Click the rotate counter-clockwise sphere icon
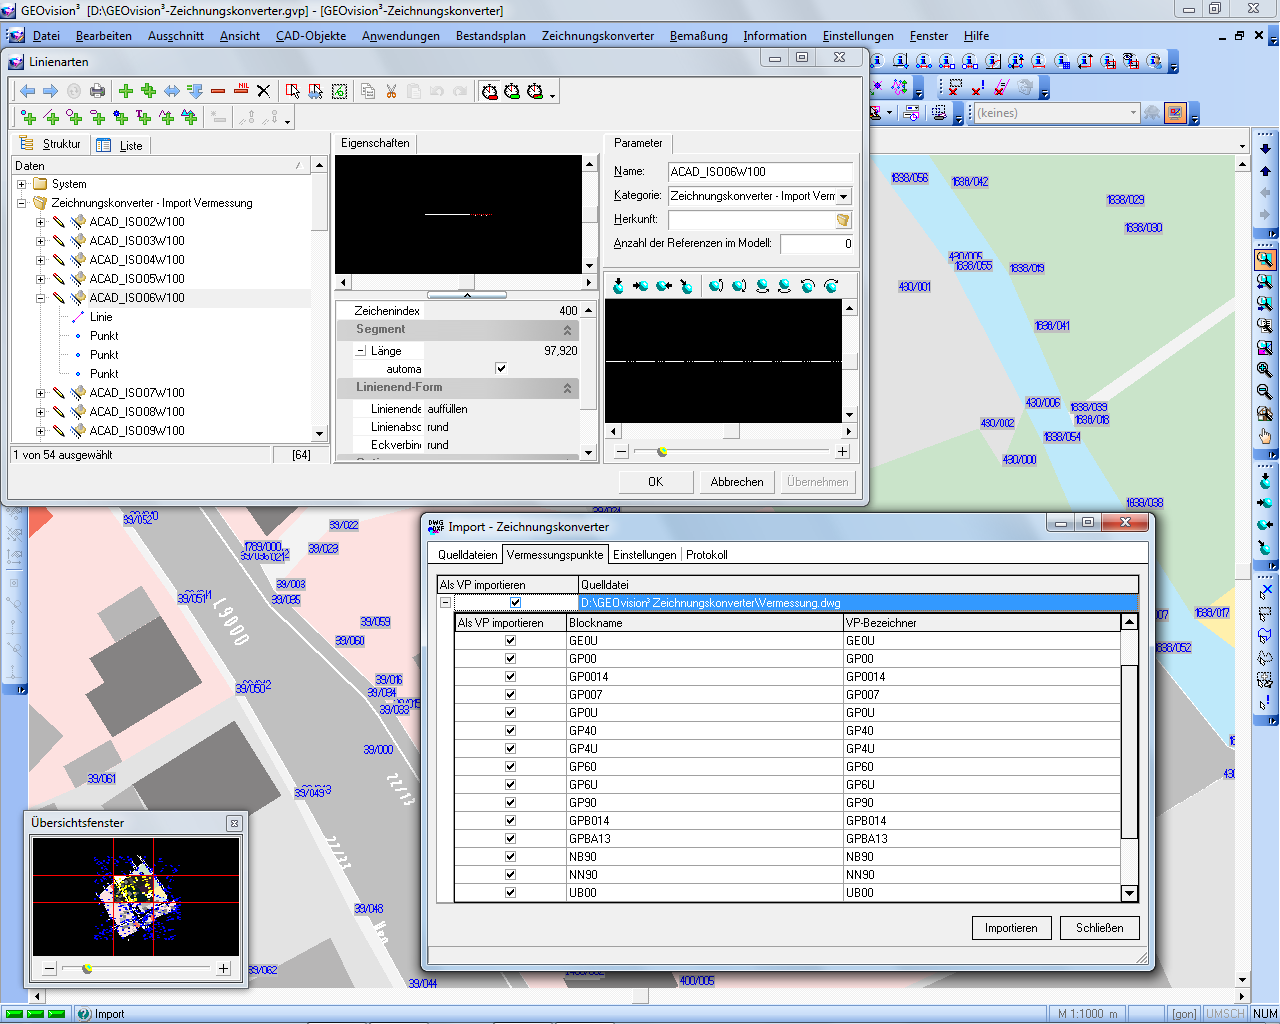This screenshot has width=1280, height=1024. [807, 286]
